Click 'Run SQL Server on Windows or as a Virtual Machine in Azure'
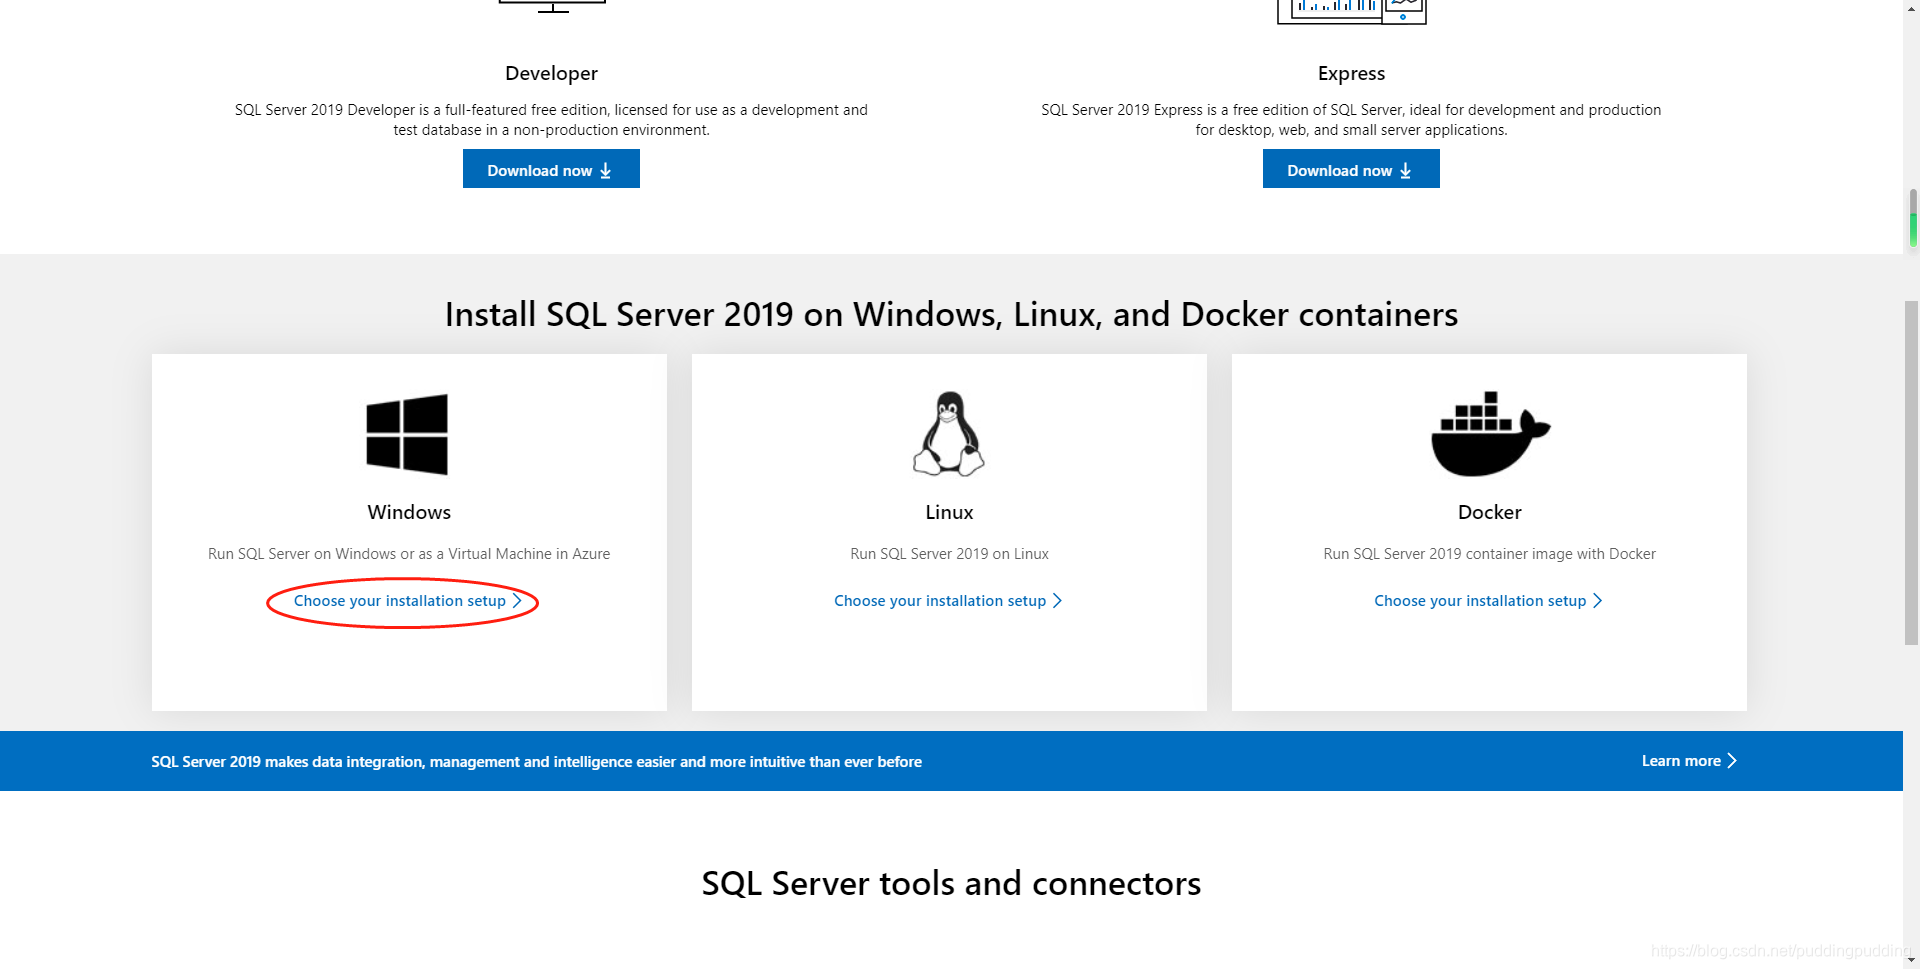1920x969 pixels. (x=409, y=554)
